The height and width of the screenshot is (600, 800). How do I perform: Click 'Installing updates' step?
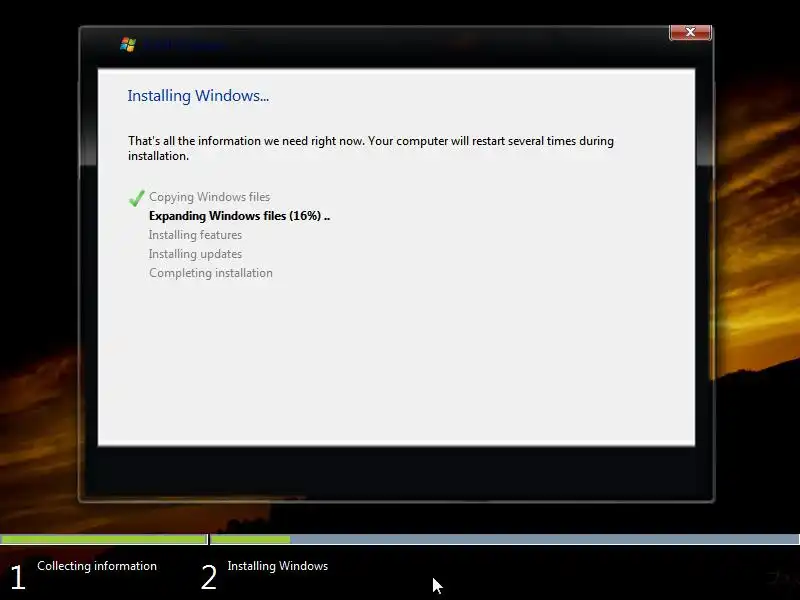click(x=195, y=254)
